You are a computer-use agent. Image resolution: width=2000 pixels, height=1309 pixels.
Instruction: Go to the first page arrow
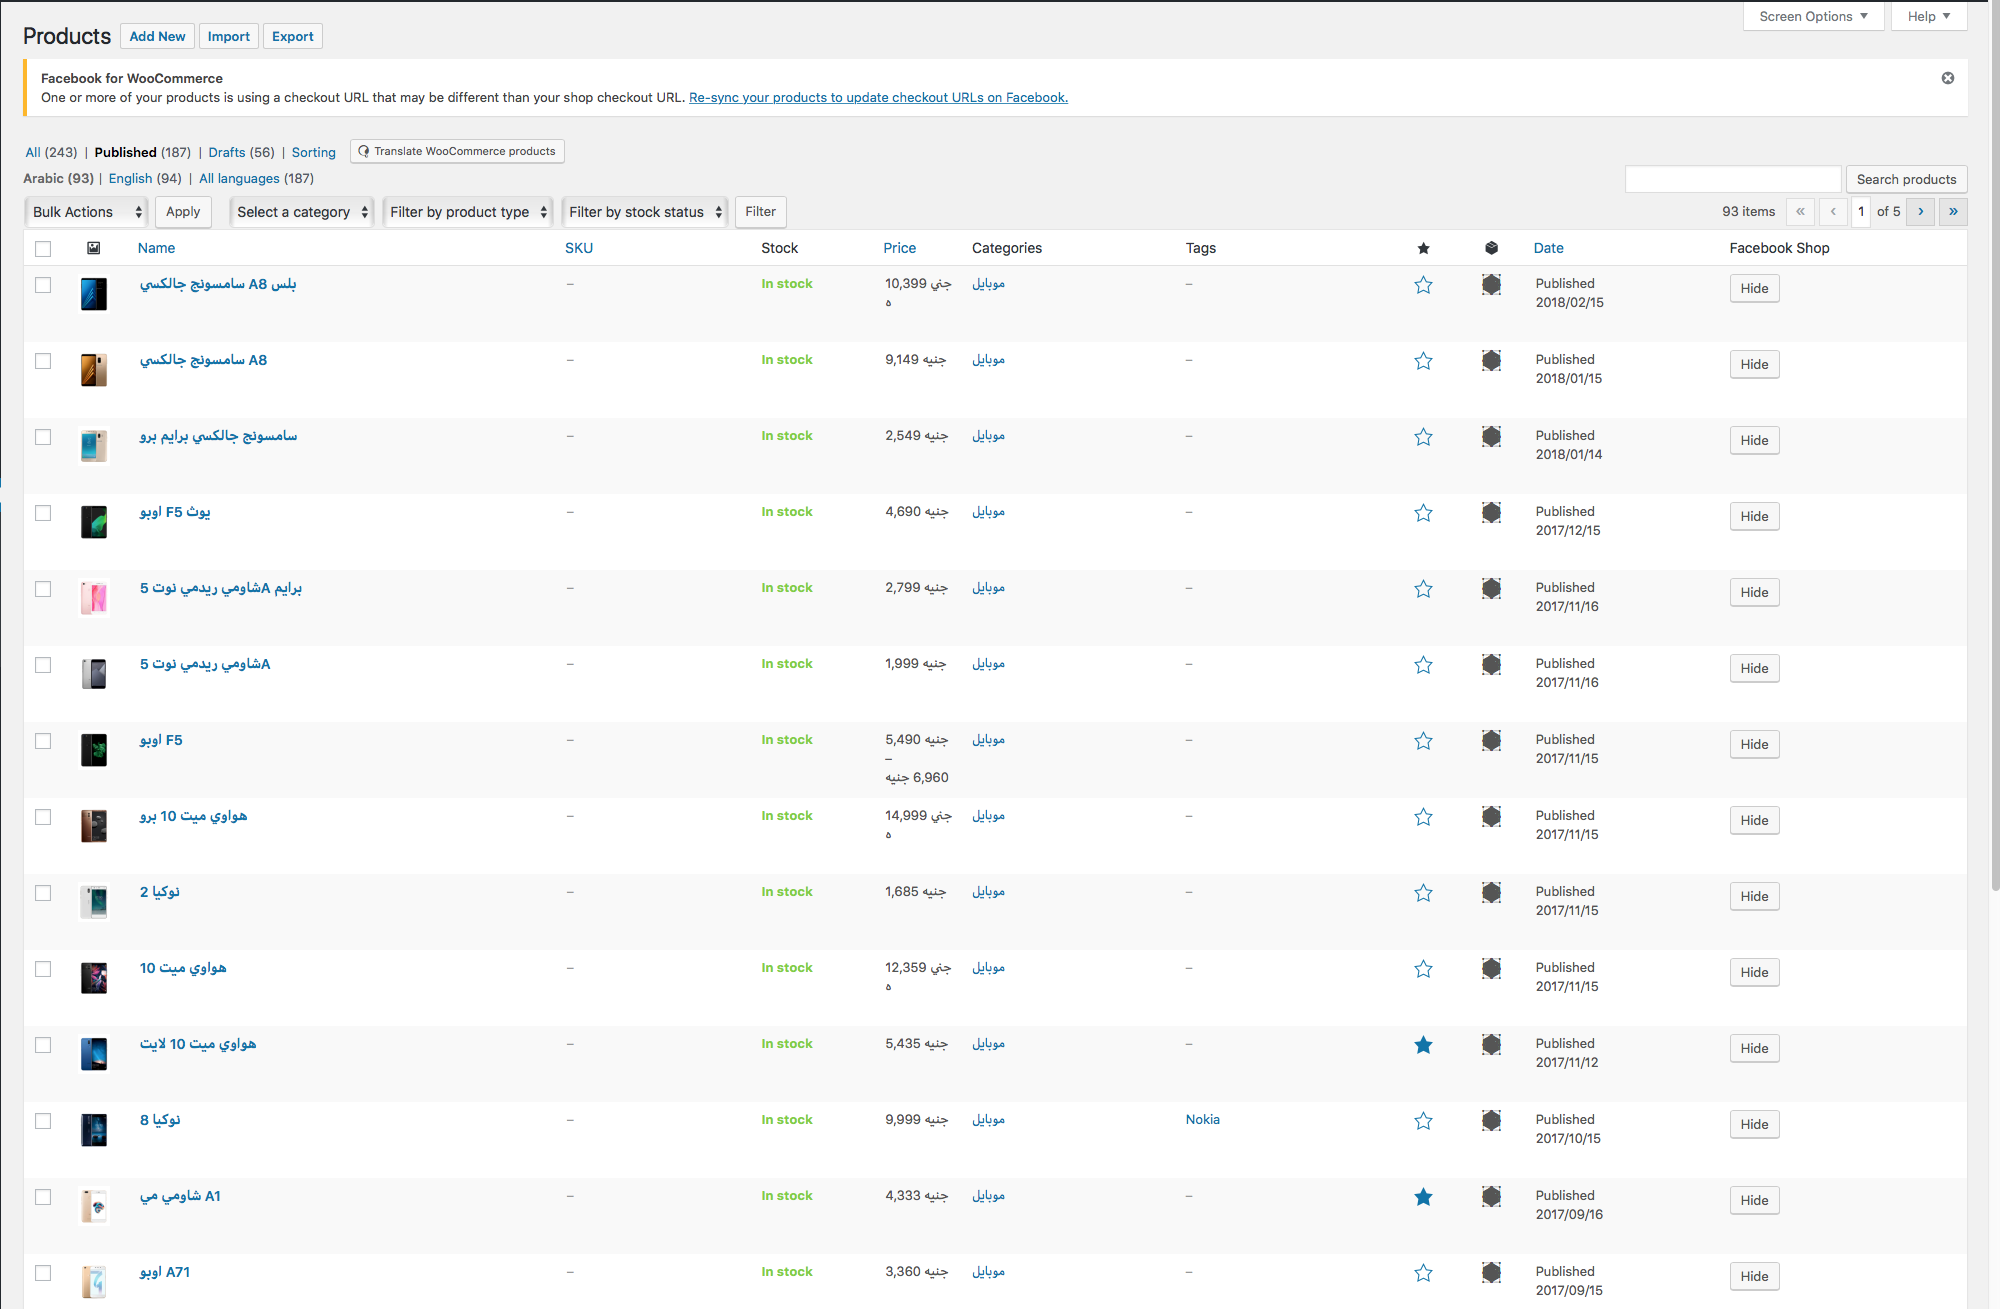(x=1800, y=212)
